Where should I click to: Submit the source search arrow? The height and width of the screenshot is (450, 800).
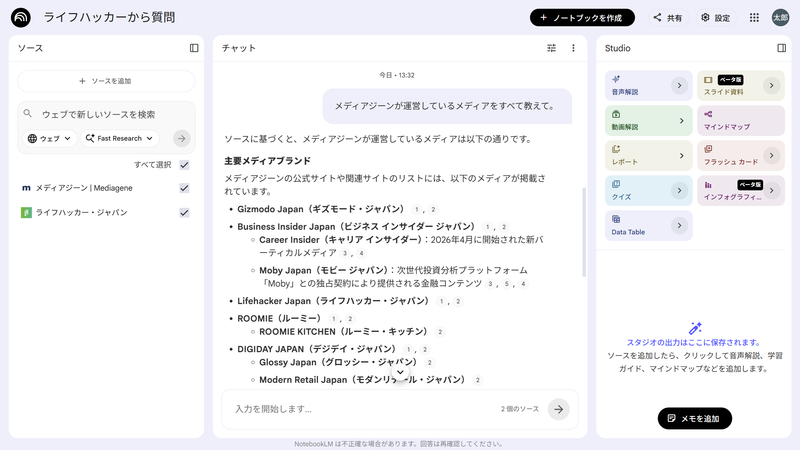(x=182, y=138)
